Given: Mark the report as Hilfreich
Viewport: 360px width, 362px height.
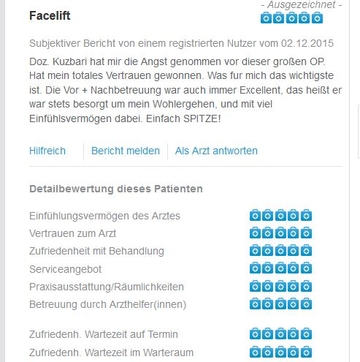Looking at the screenshot, I should click(x=47, y=151).
